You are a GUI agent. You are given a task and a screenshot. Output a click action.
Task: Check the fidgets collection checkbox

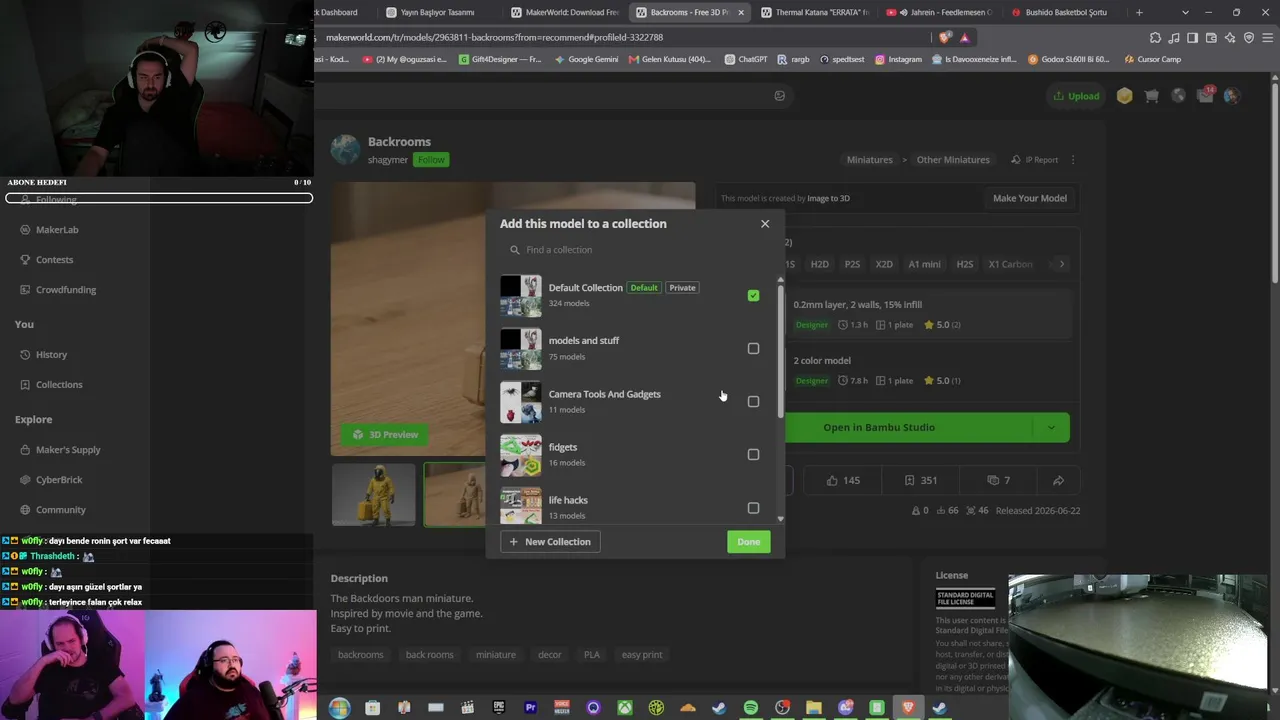753,455
